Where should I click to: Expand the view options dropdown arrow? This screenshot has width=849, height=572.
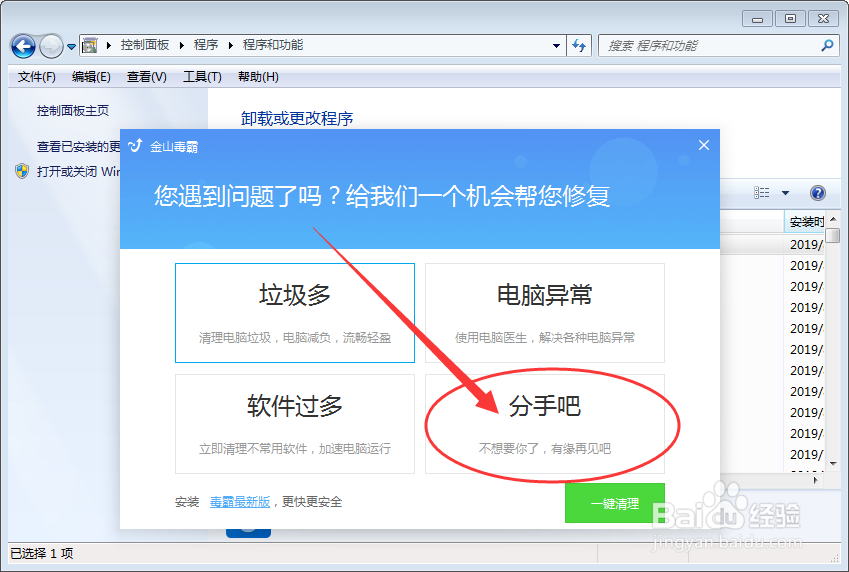pos(785,193)
